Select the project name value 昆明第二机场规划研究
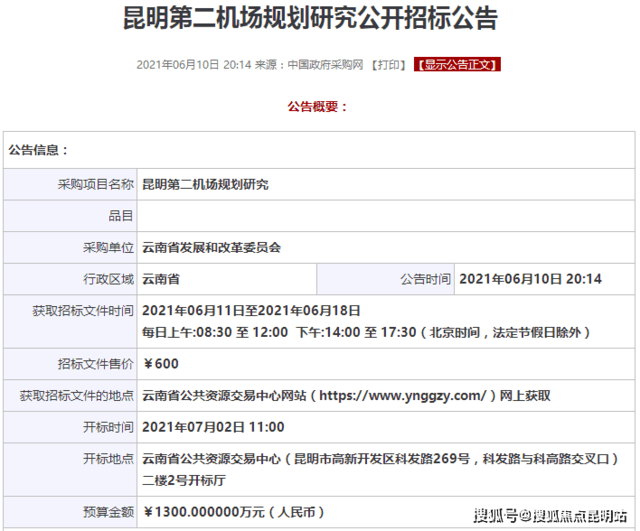The height and width of the screenshot is (531, 640). [x=205, y=184]
